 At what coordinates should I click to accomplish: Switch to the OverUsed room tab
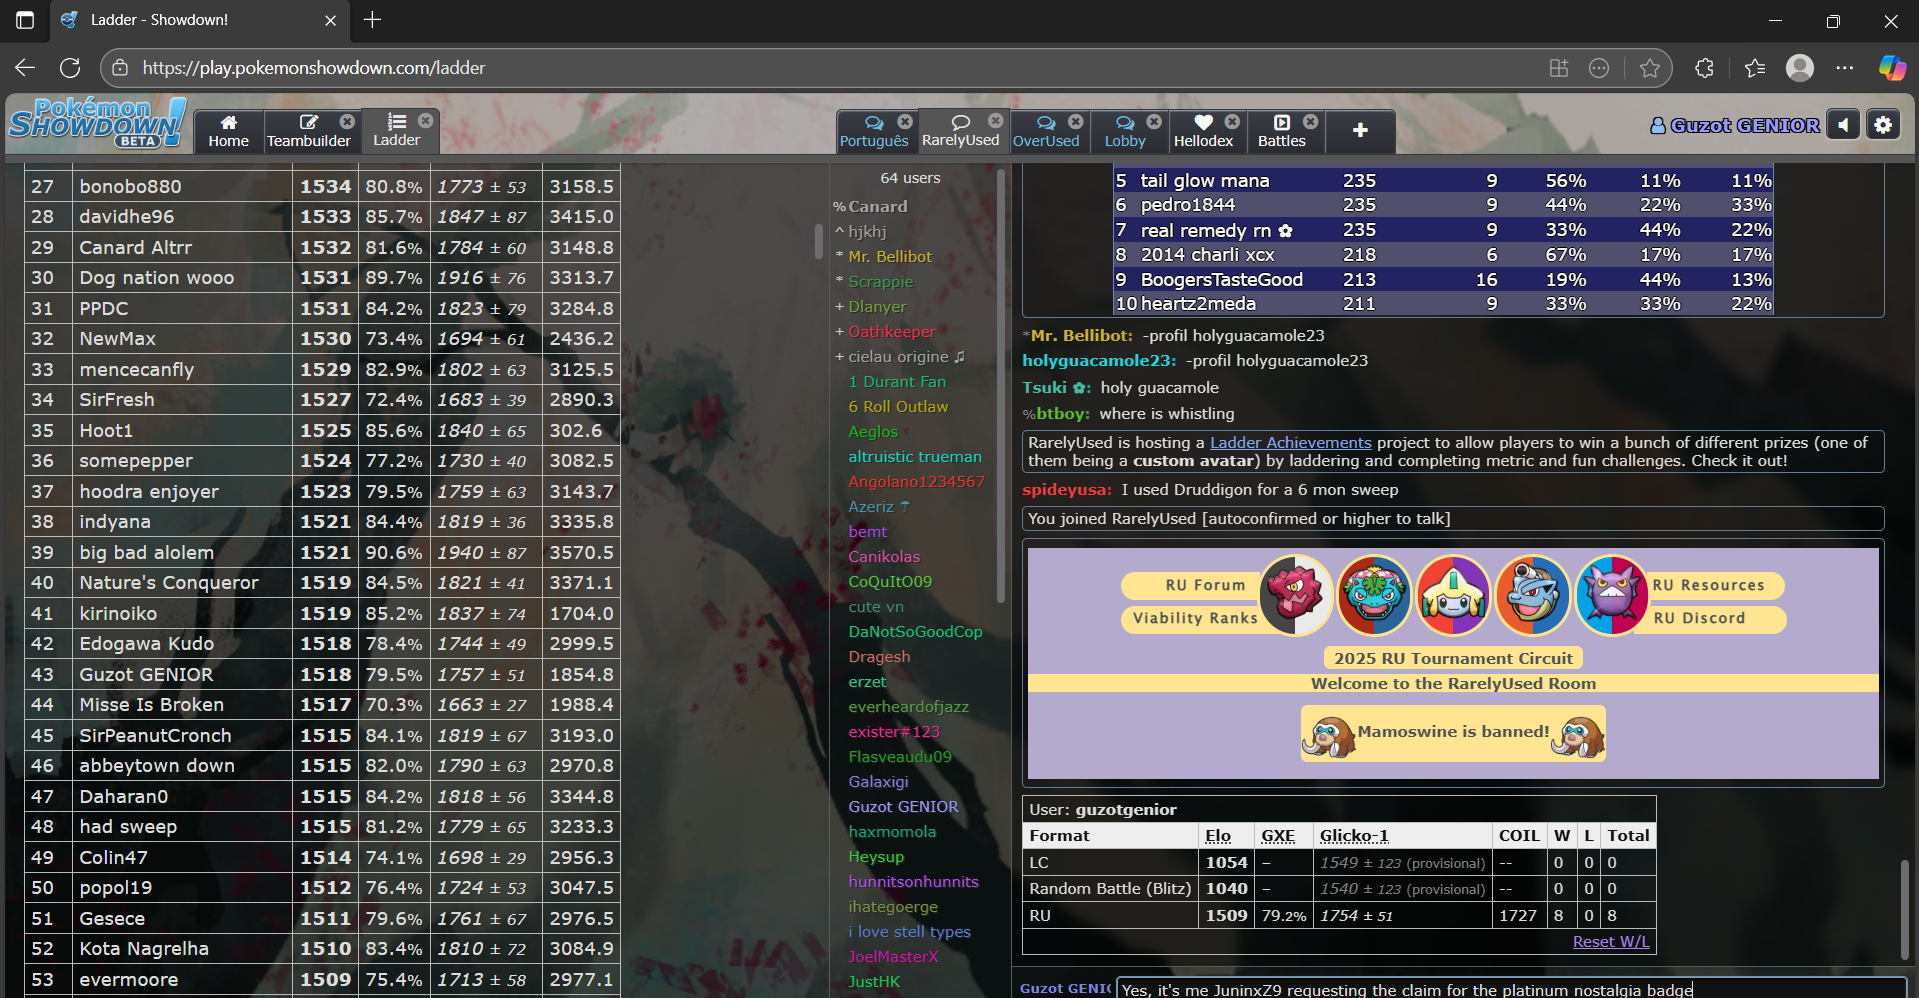point(1046,131)
